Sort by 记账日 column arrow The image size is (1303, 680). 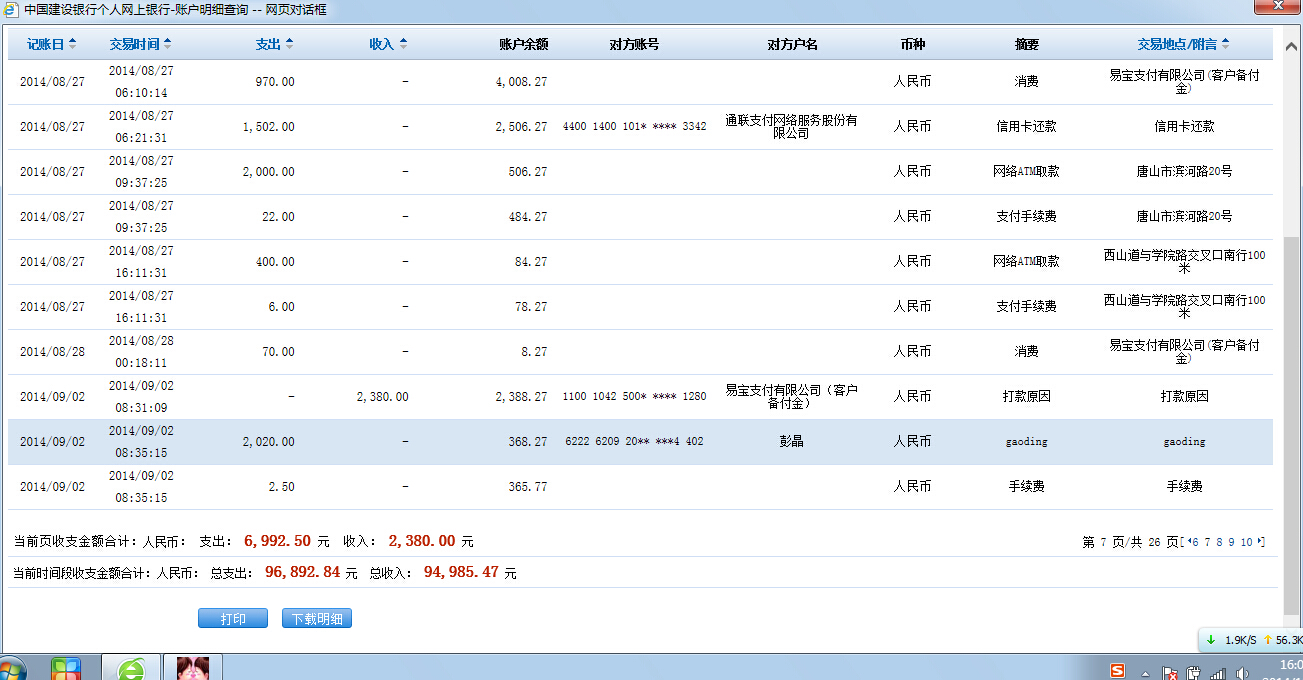(x=72, y=44)
